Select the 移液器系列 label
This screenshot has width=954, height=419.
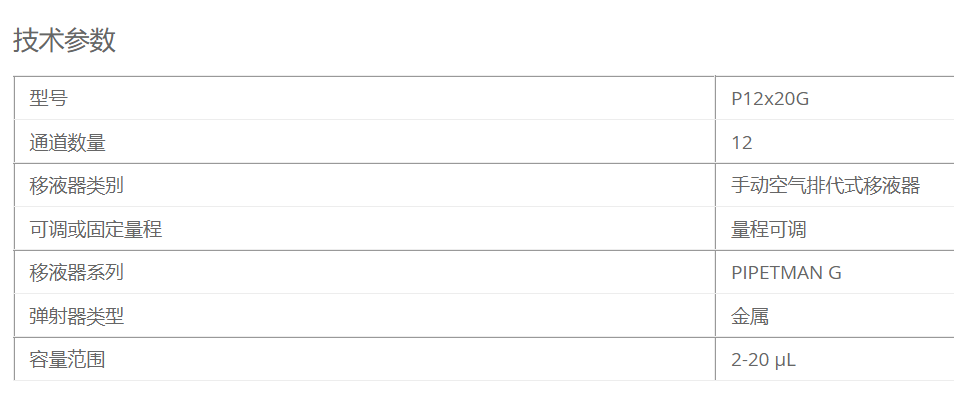click(x=77, y=272)
